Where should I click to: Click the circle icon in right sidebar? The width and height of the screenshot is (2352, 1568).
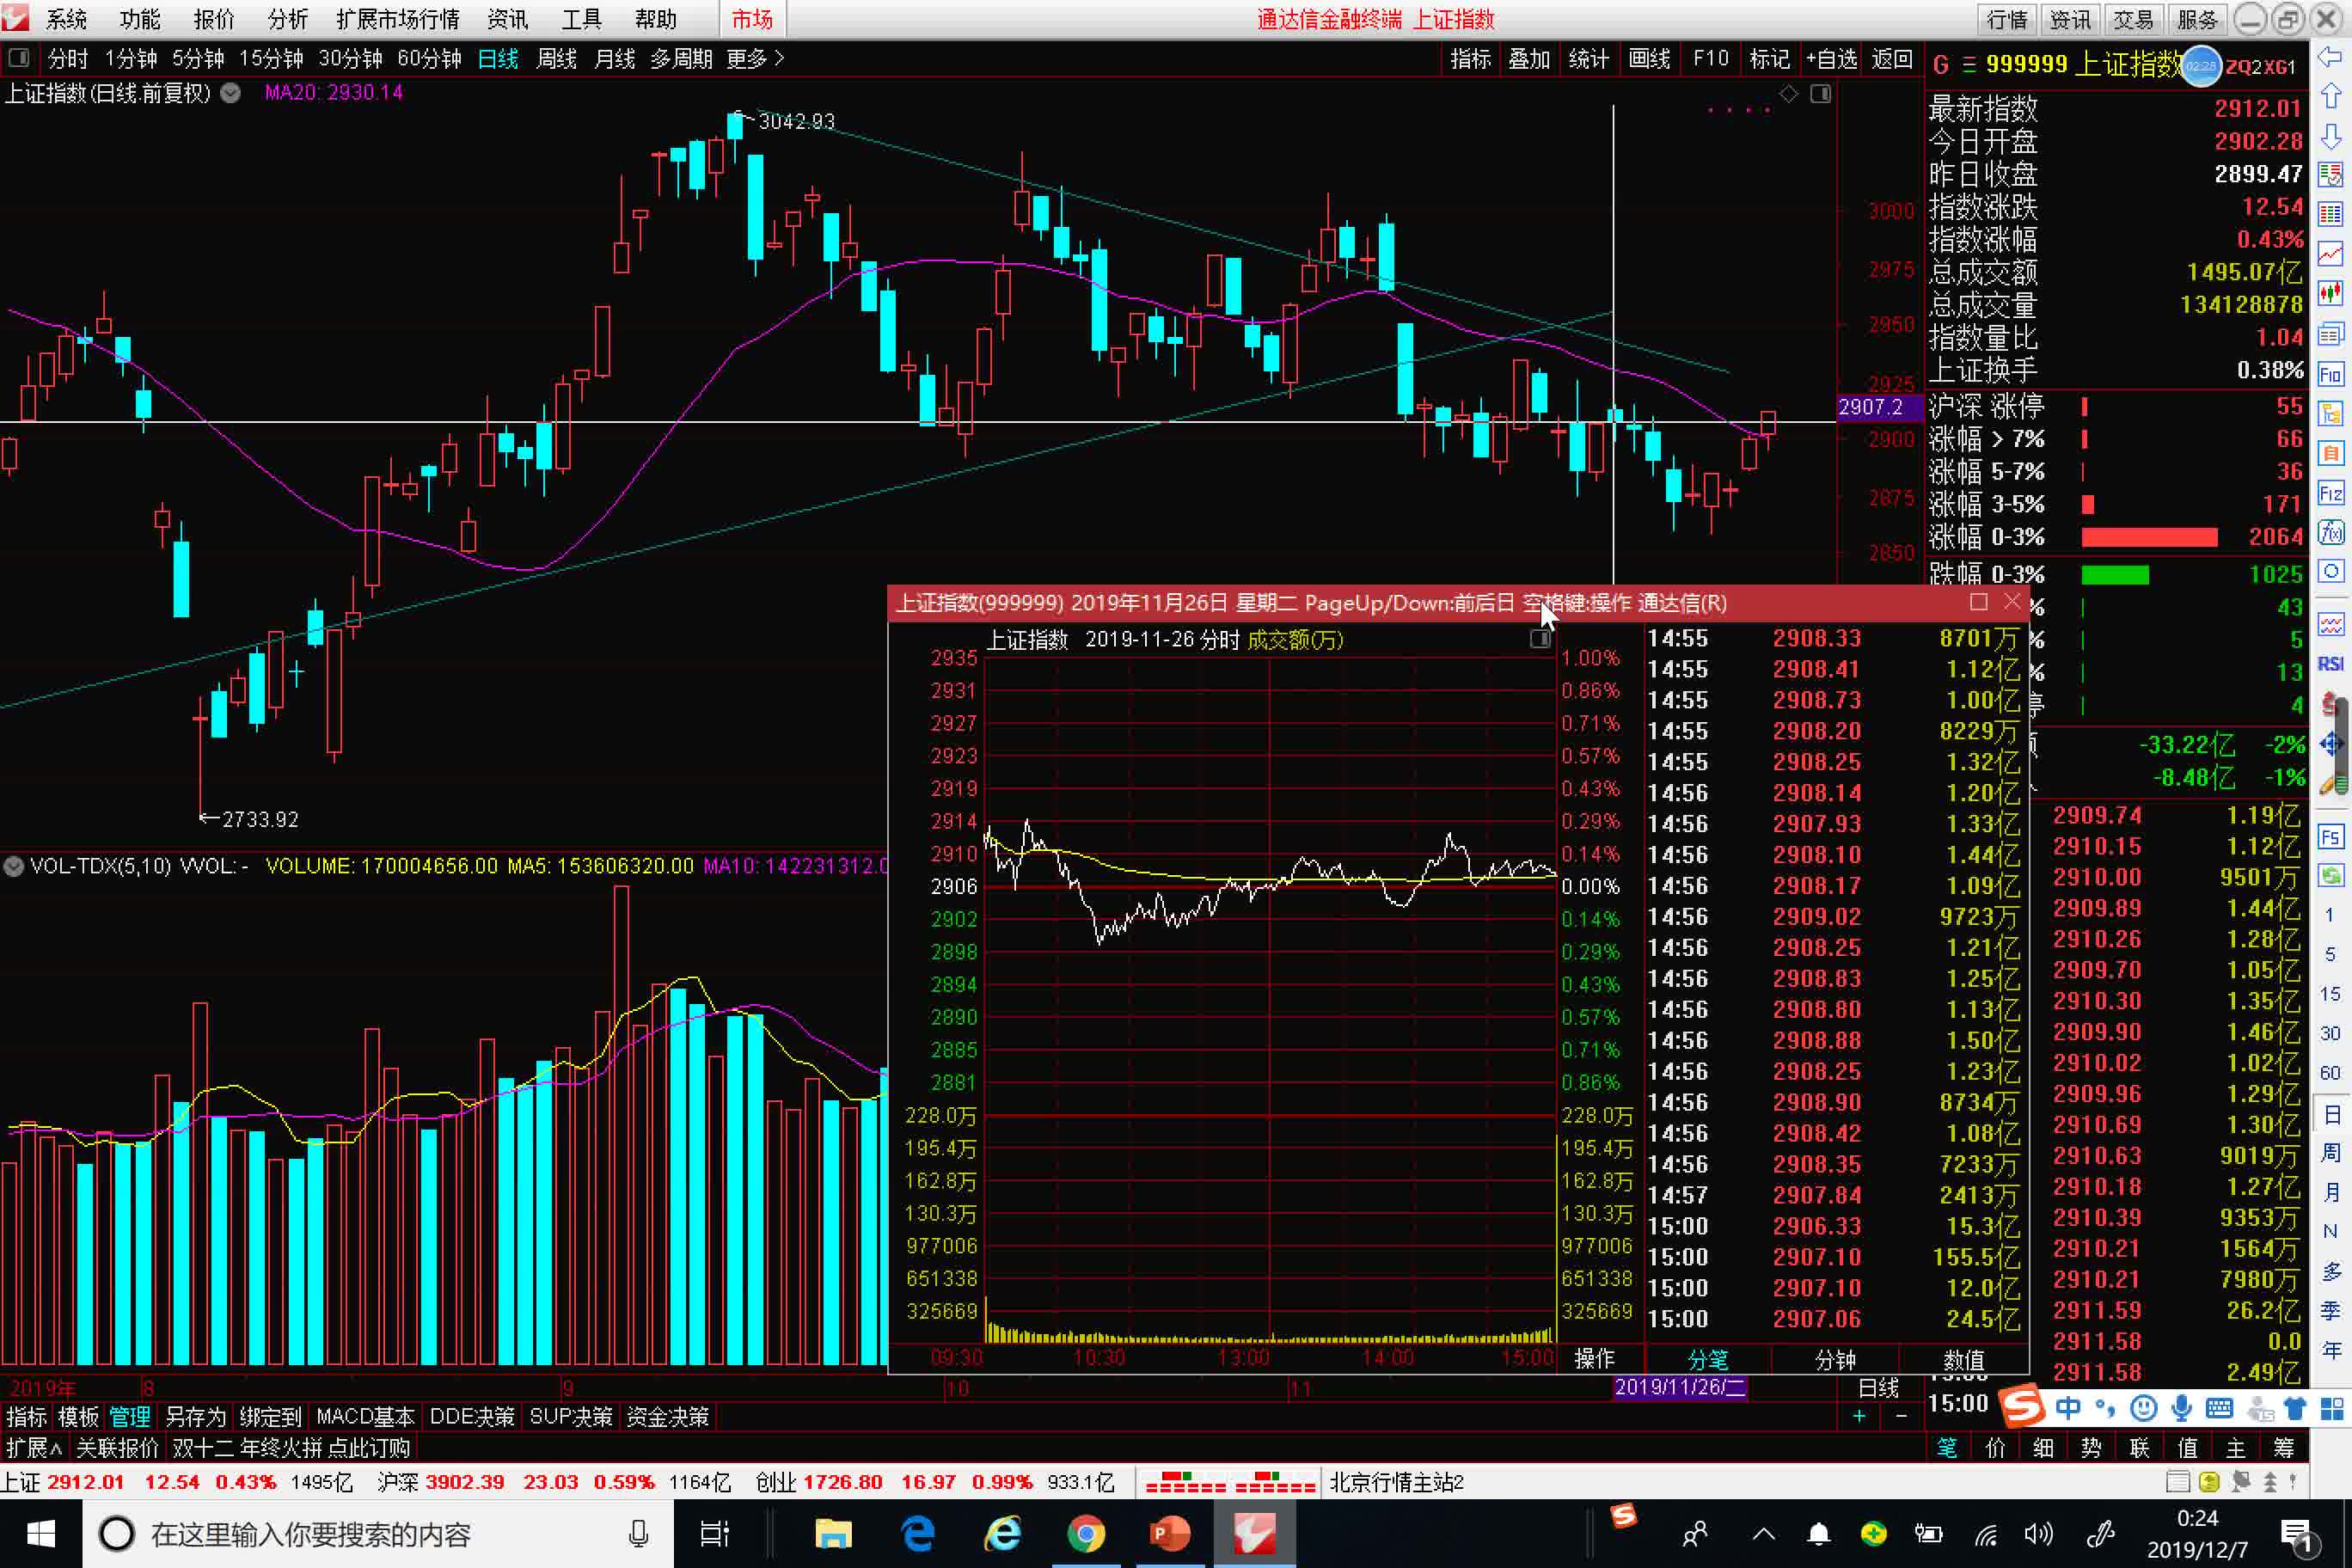click(2331, 571)
